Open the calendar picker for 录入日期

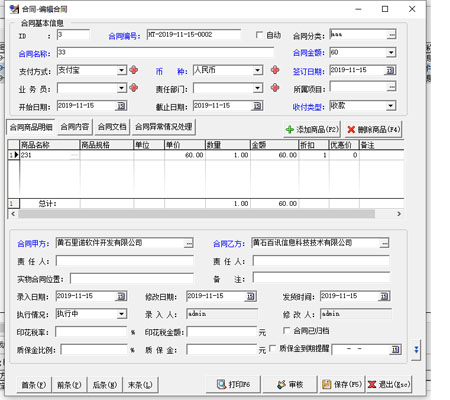coord(121,296)
